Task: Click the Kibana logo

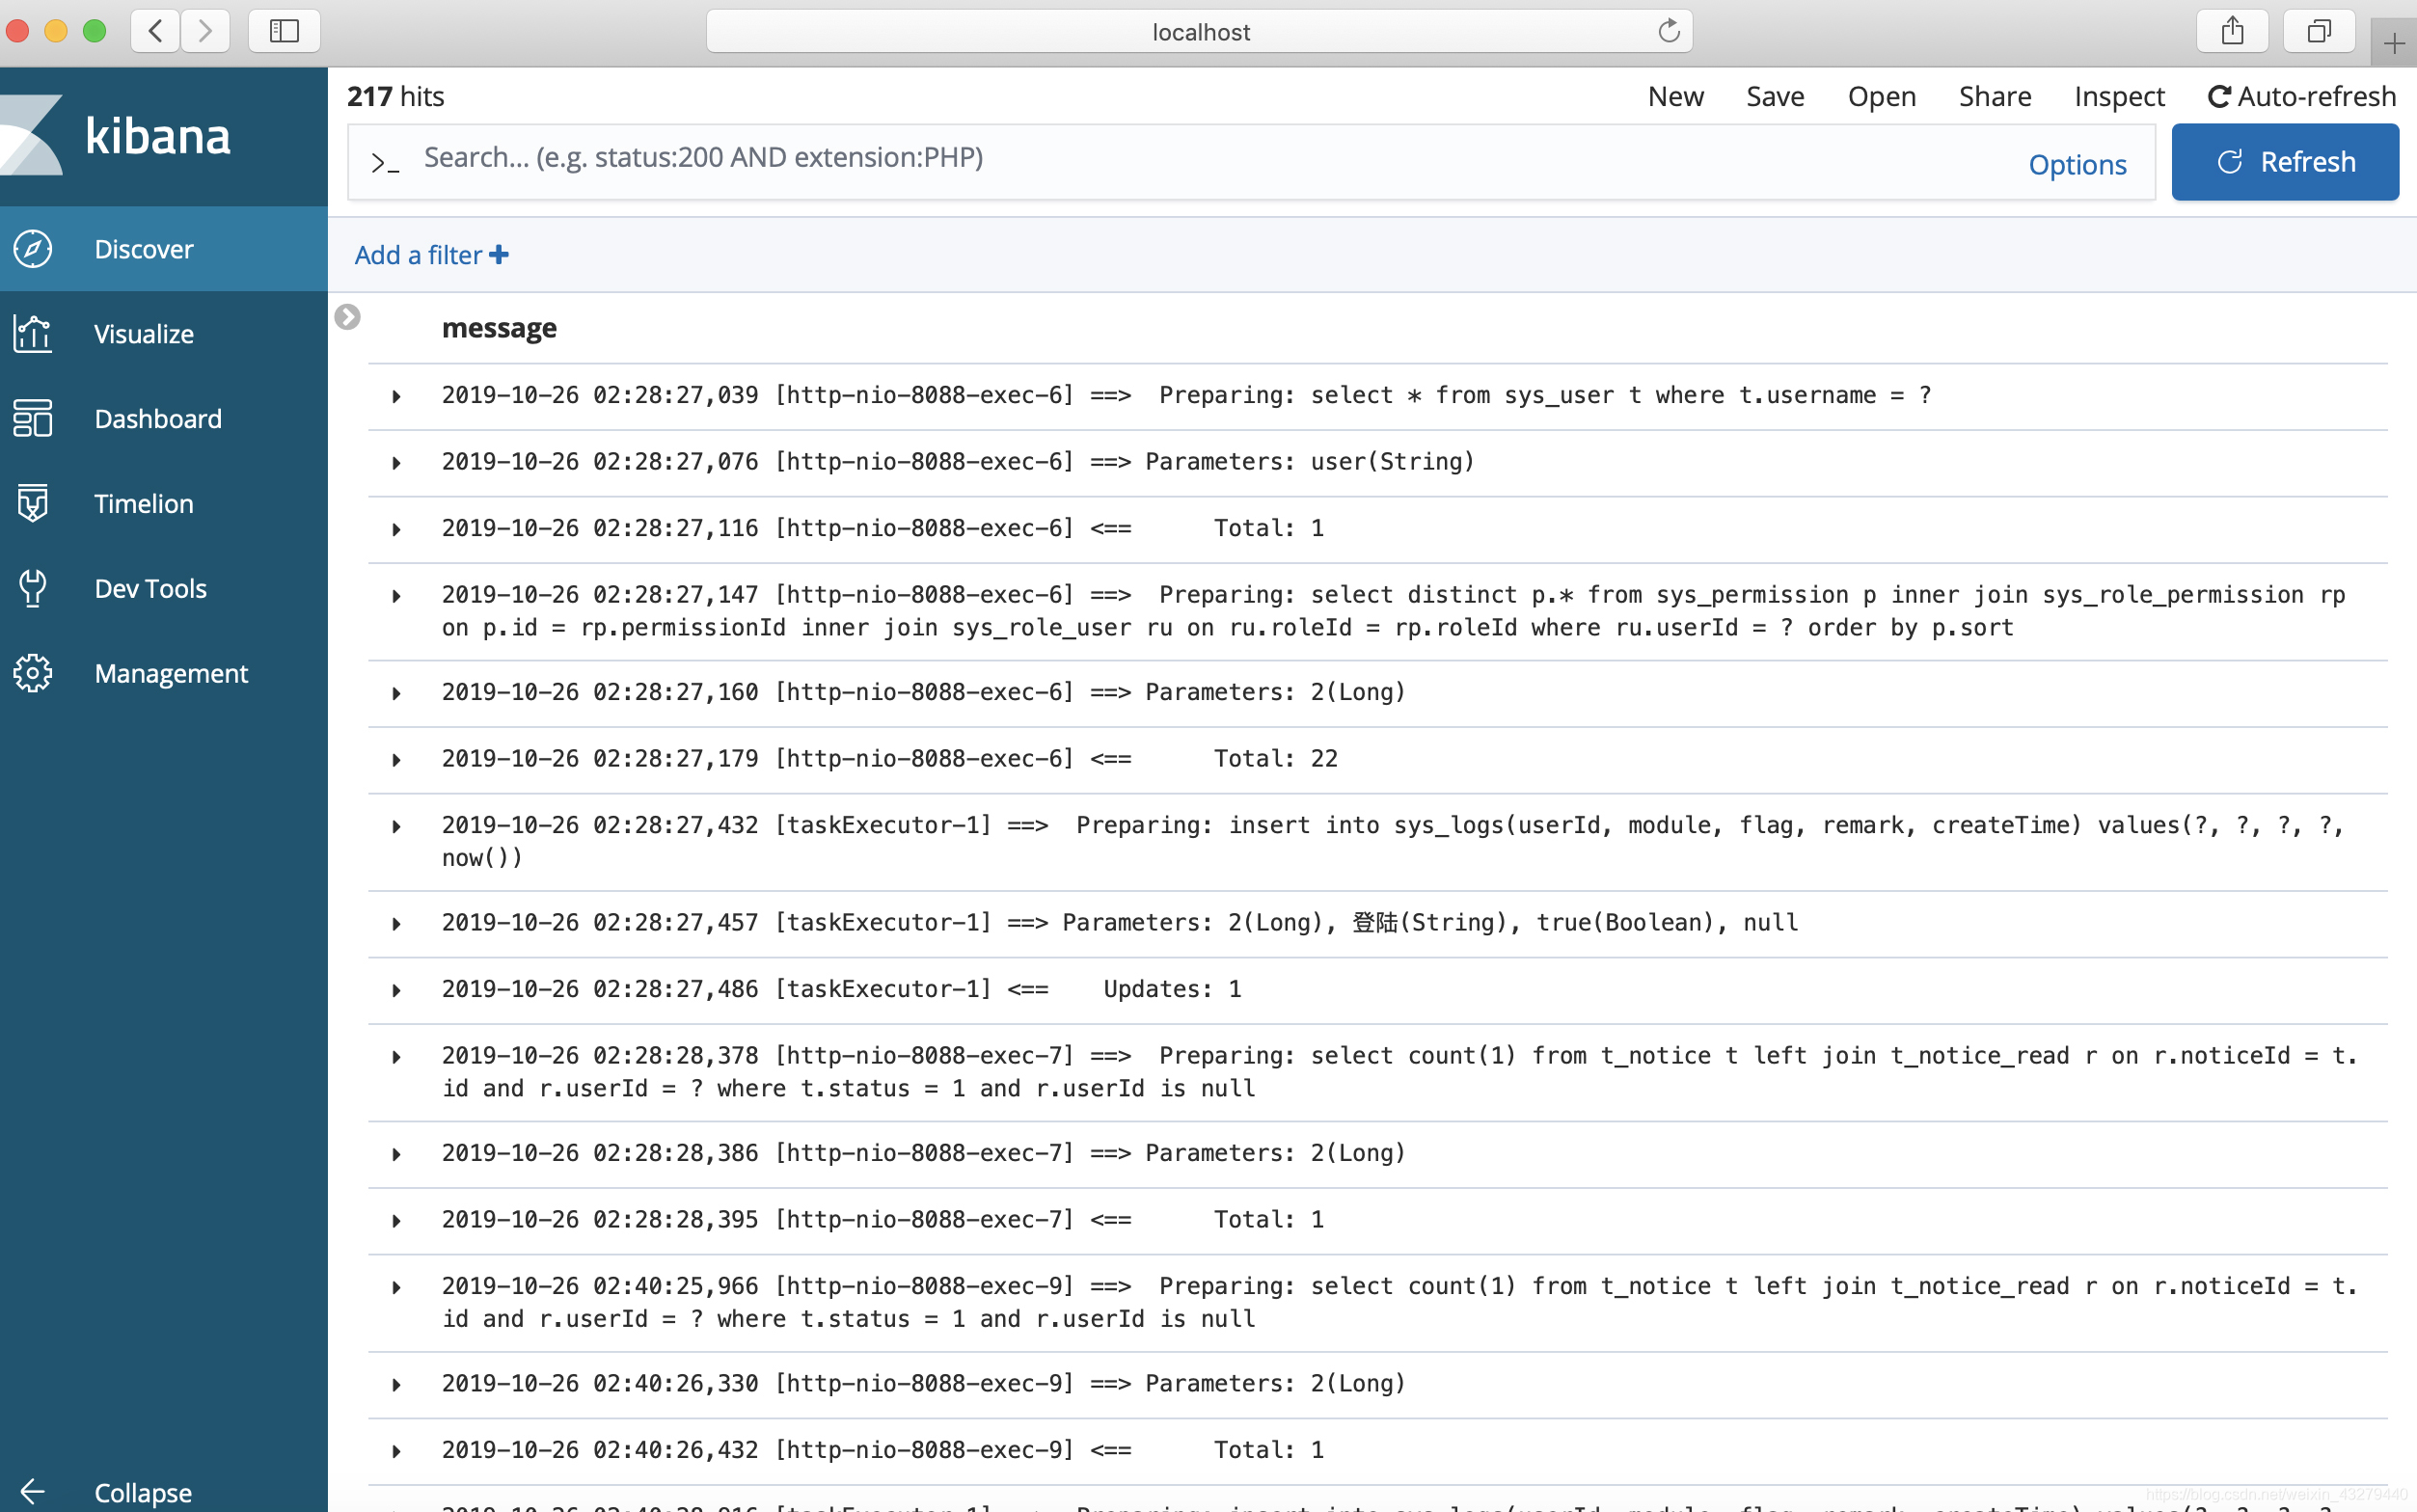Action: point(116,135)
